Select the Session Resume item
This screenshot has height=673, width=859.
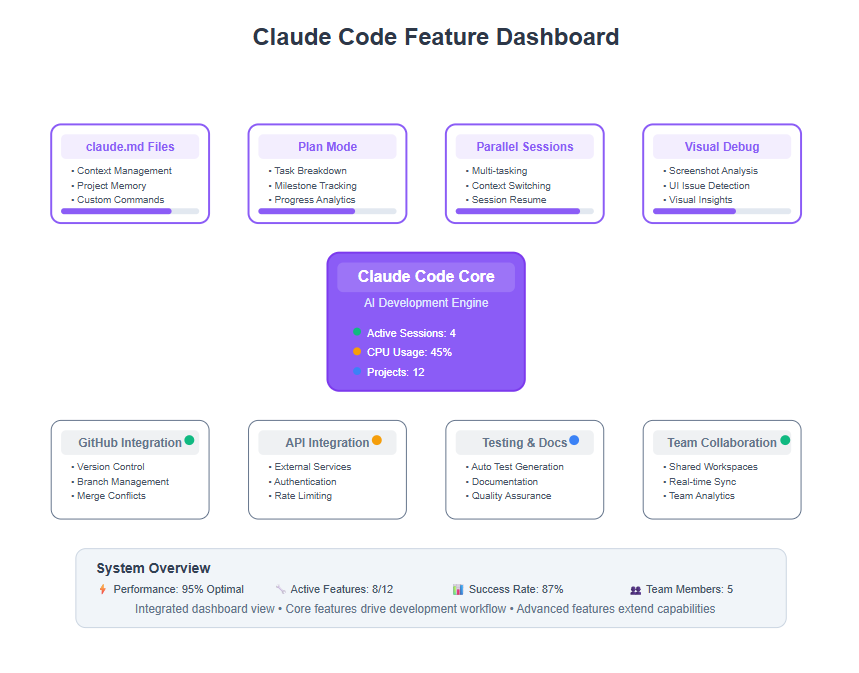(x=508, y=200)
